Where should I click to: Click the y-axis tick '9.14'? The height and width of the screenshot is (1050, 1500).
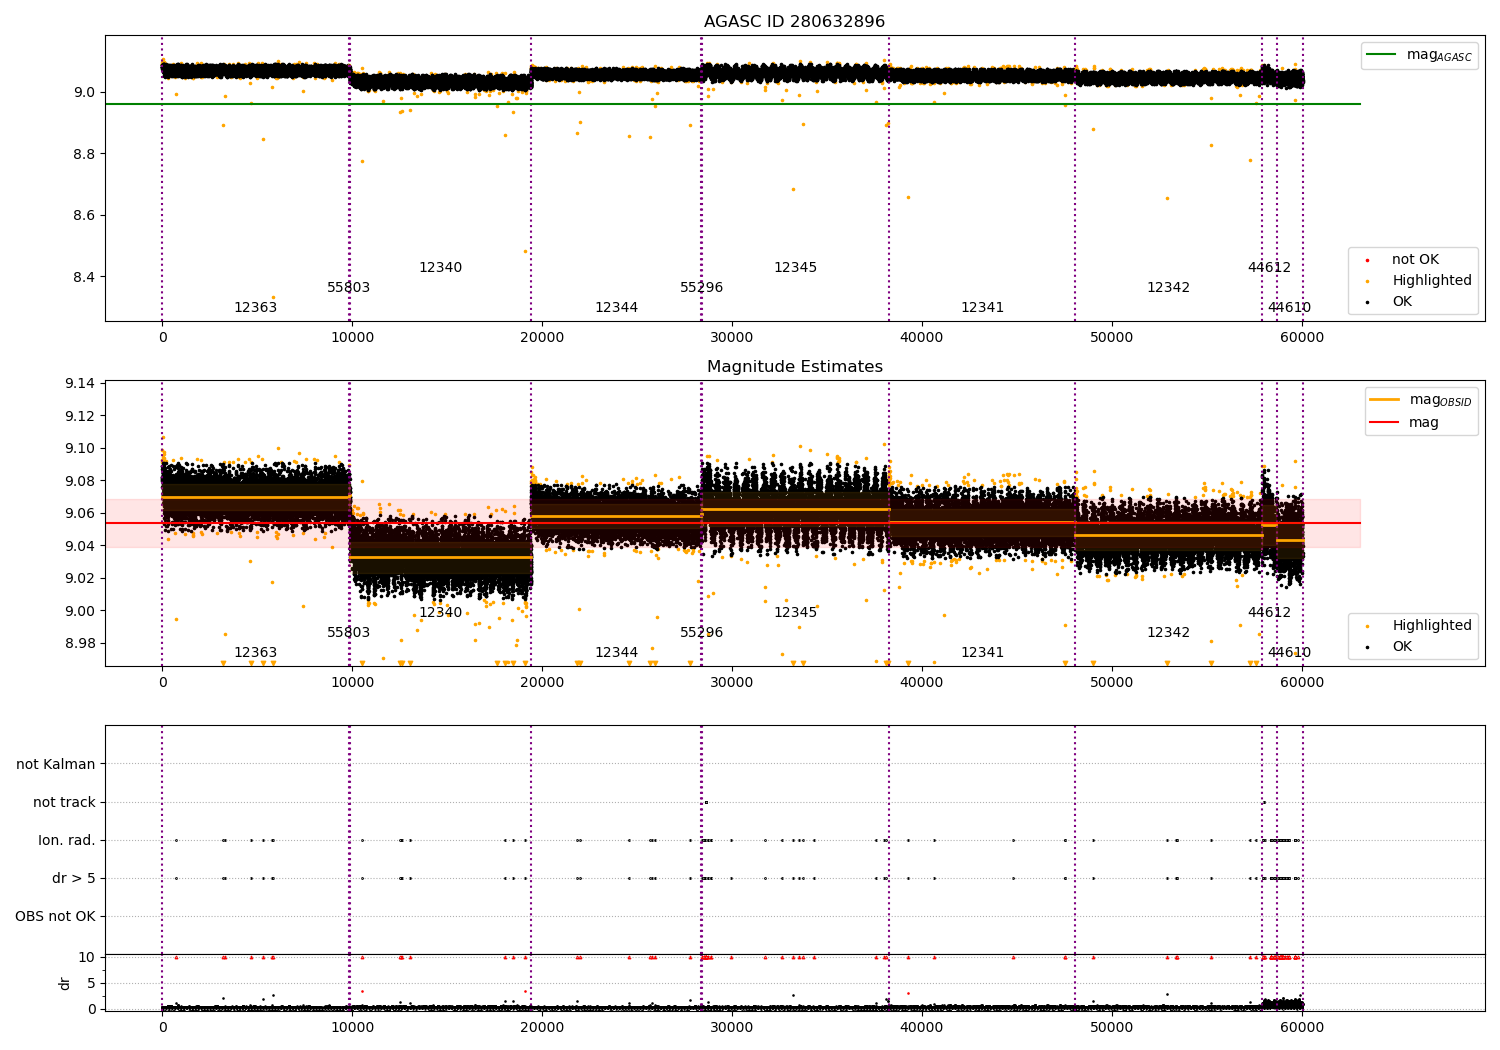tap(79, 384)
